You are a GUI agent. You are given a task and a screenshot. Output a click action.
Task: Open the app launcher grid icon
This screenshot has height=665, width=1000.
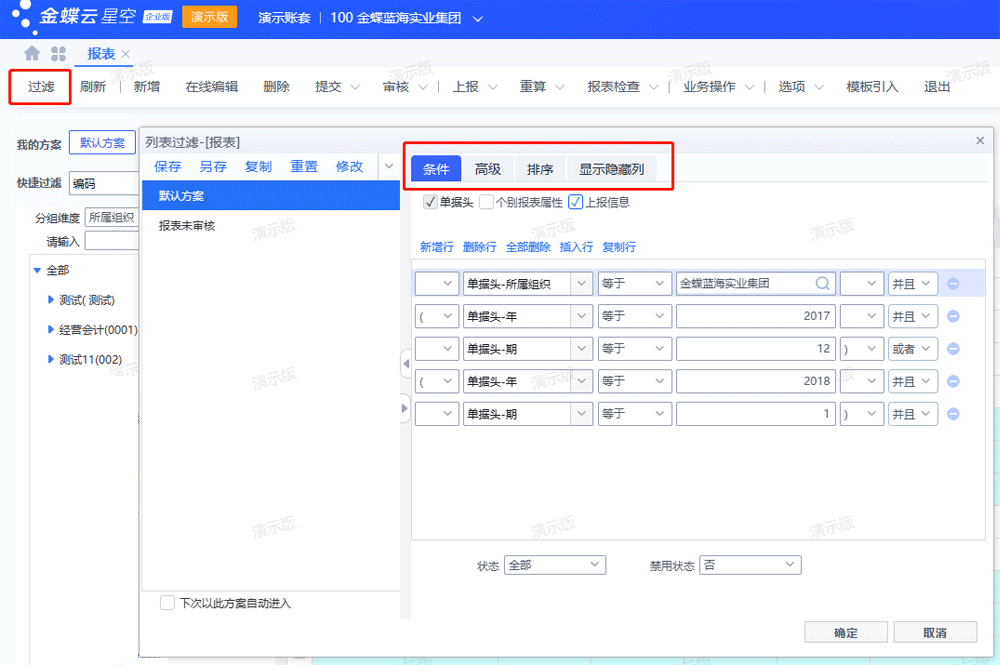click(58, 53)
